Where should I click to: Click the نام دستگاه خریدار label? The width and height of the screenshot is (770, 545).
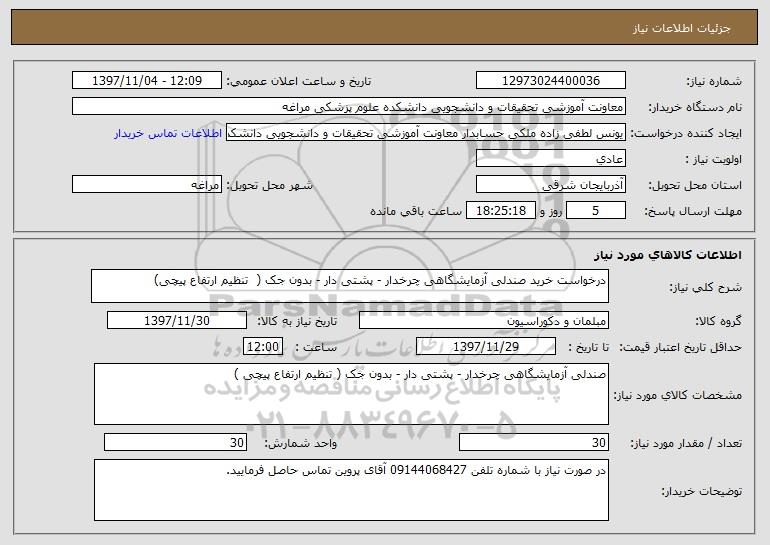695,108
